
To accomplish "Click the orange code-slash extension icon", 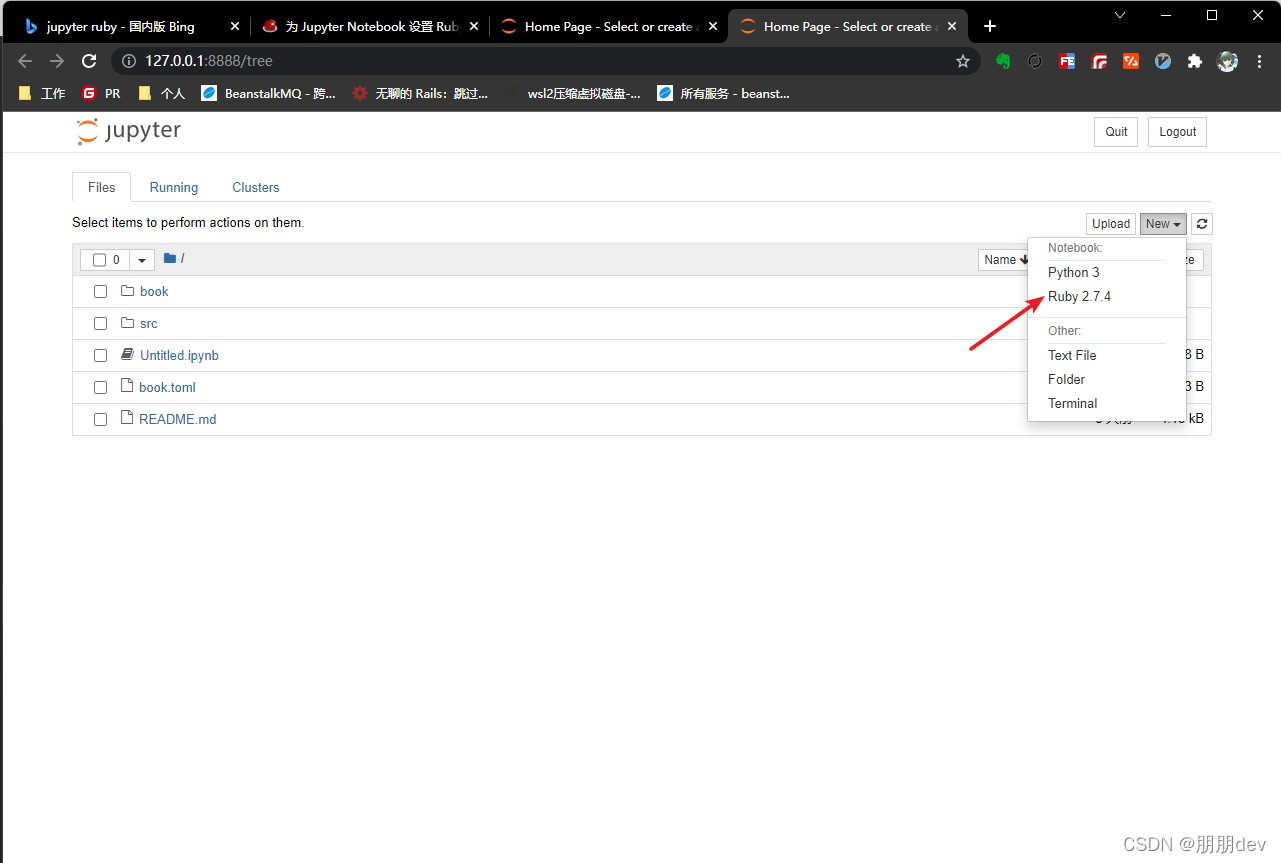I will click(1131, 61).
